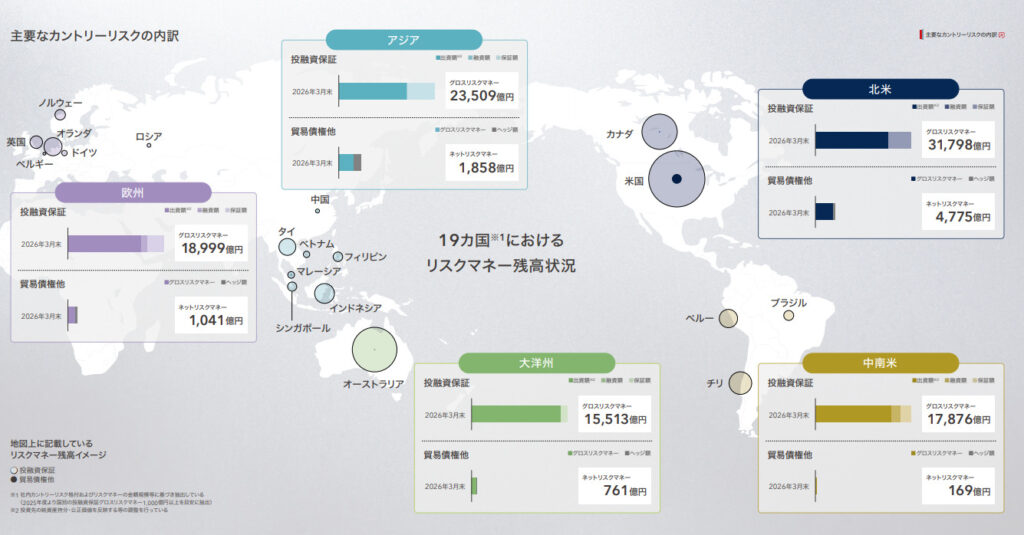Click the カナダ bubble on the map

click(x=659, y=132)
